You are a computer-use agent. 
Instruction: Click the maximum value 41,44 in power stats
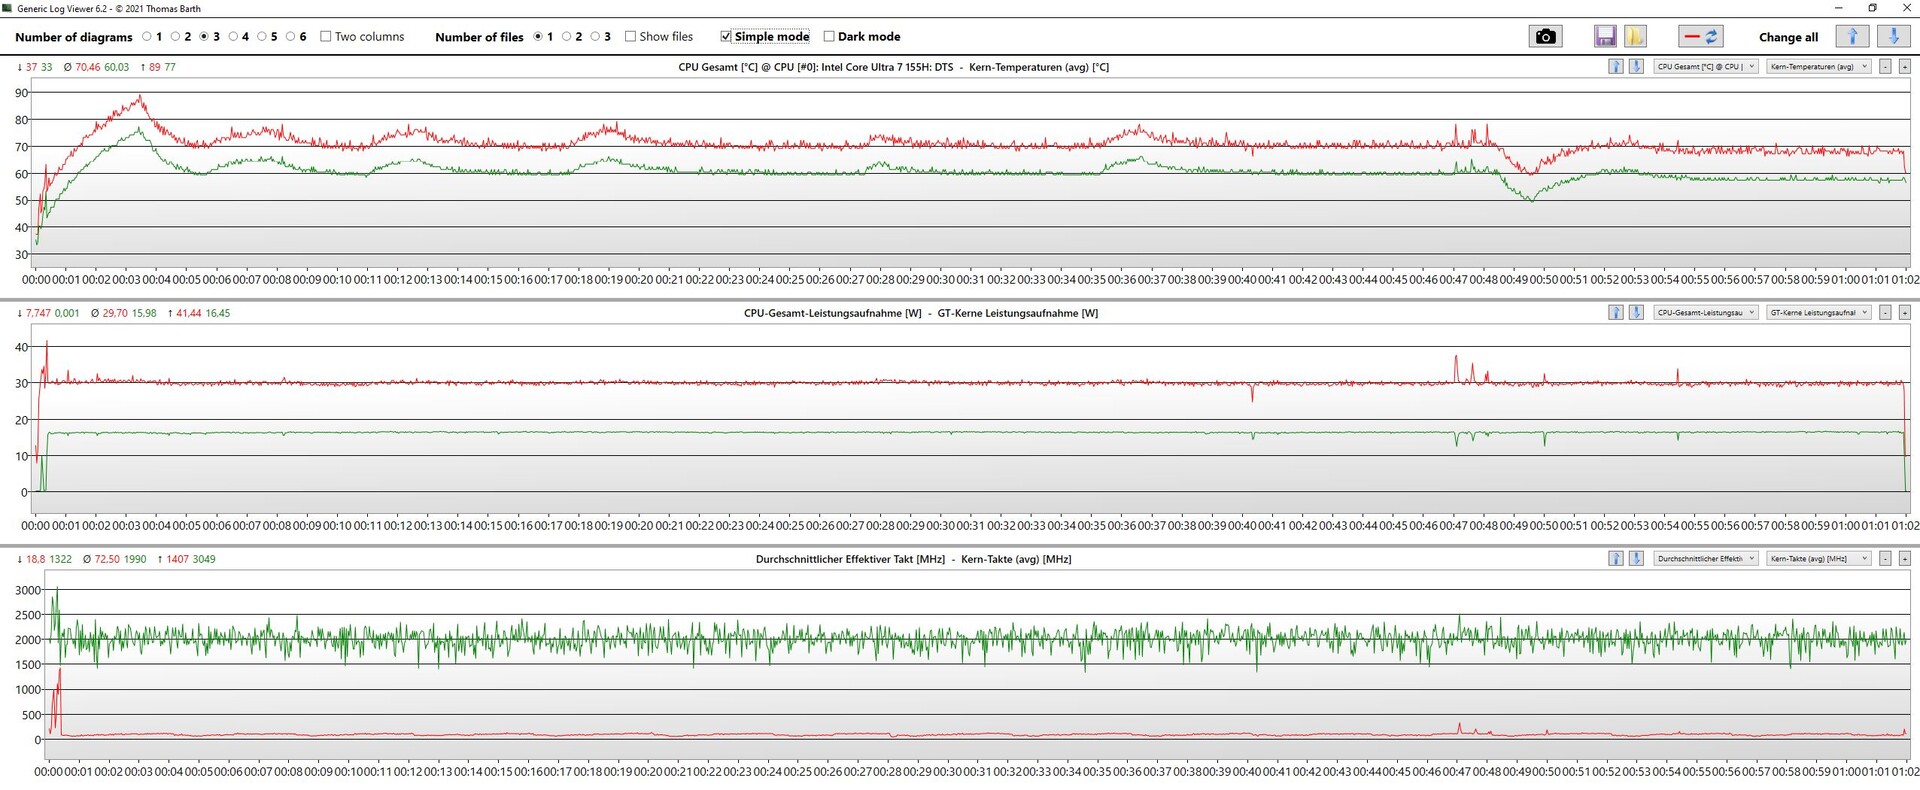point(189,313)
